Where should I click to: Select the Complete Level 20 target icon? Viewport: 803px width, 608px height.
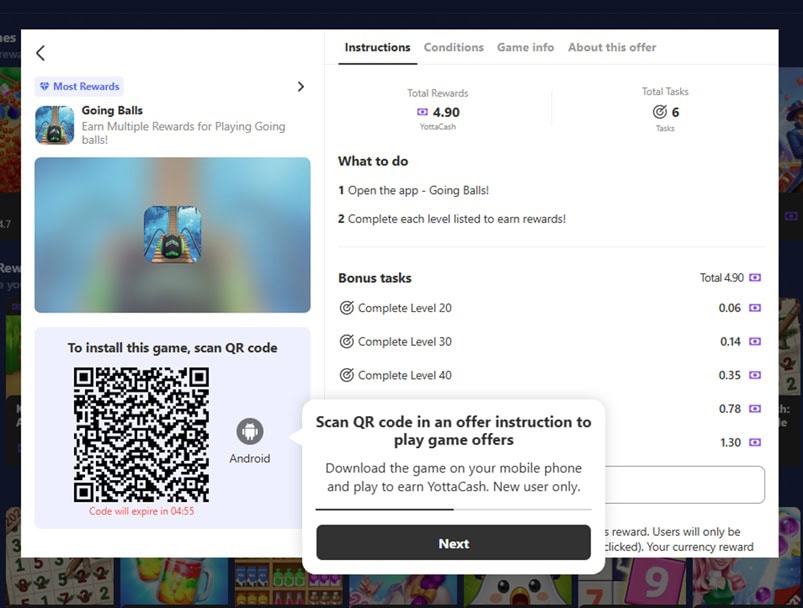(347, 308)
